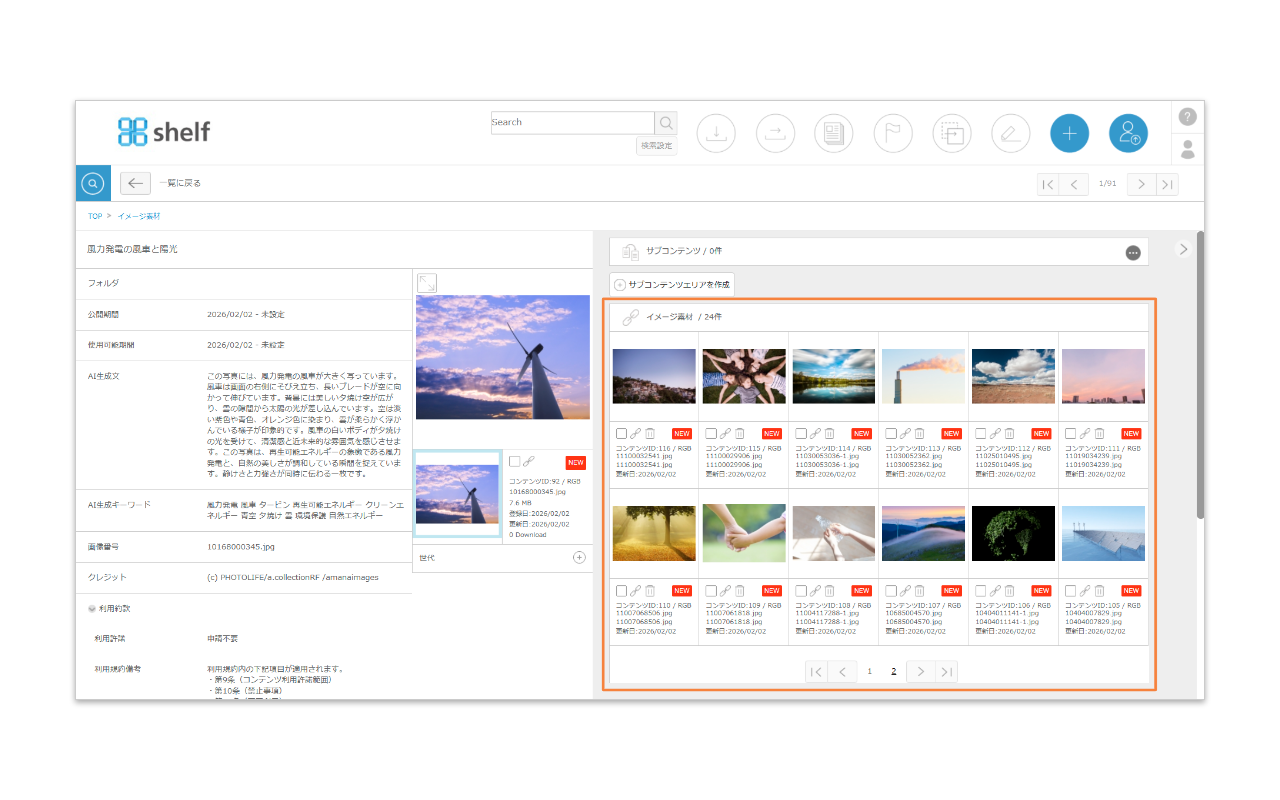Click the サブコンテンツエリアを作成 button
Viewport: 1280px width, 800px height.
[x=672, y=285]
